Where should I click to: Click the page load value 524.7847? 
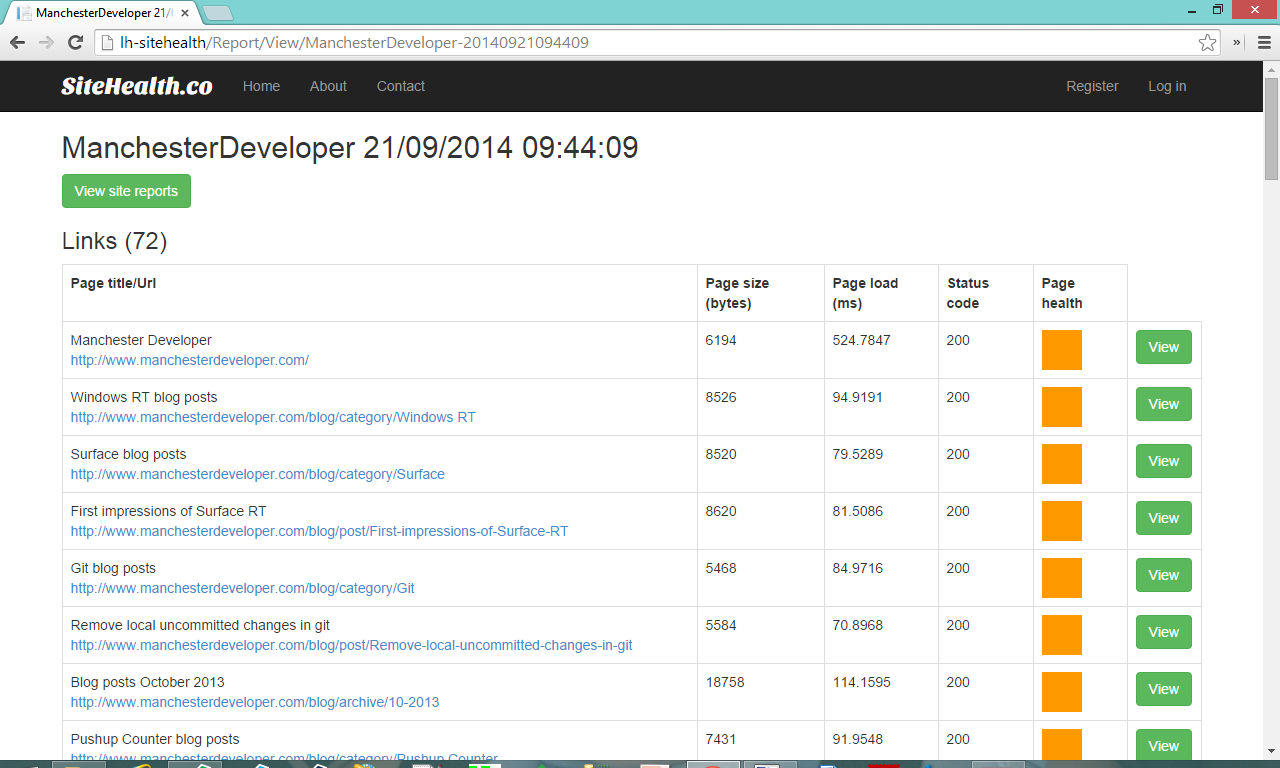coord(862,340)
